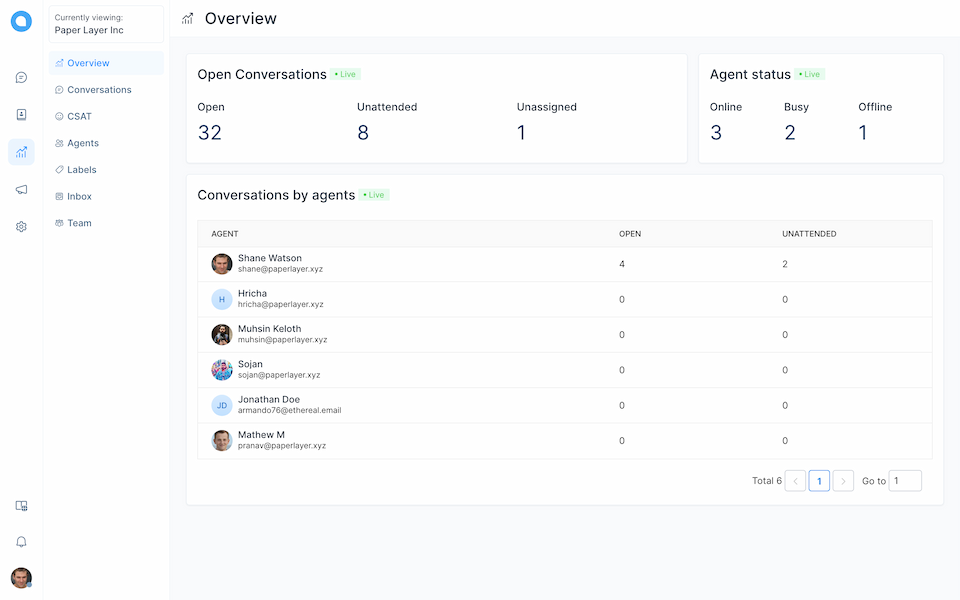Image resolution: width=960 pixels, height=600 pixels.
Task: Click the Online agents count 3
Action: [716, 133]
